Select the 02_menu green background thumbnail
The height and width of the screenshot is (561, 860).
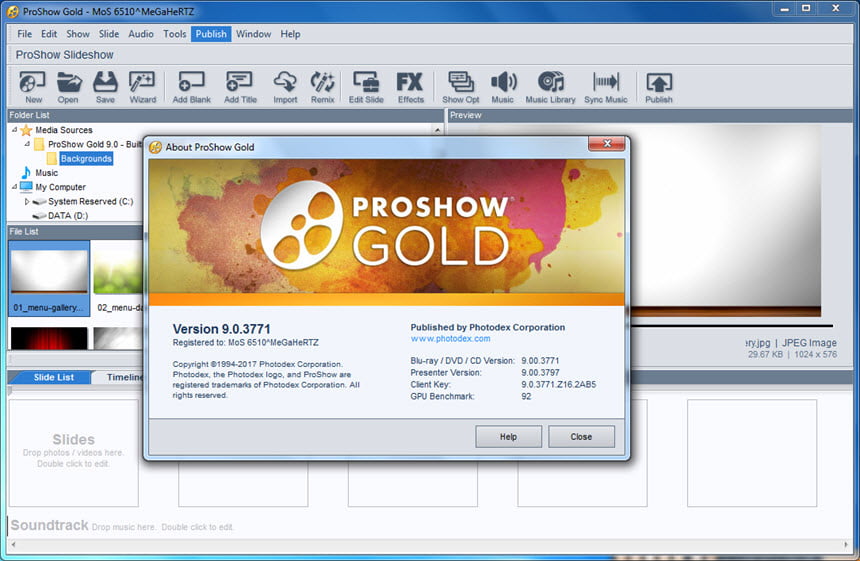[118, 279]
